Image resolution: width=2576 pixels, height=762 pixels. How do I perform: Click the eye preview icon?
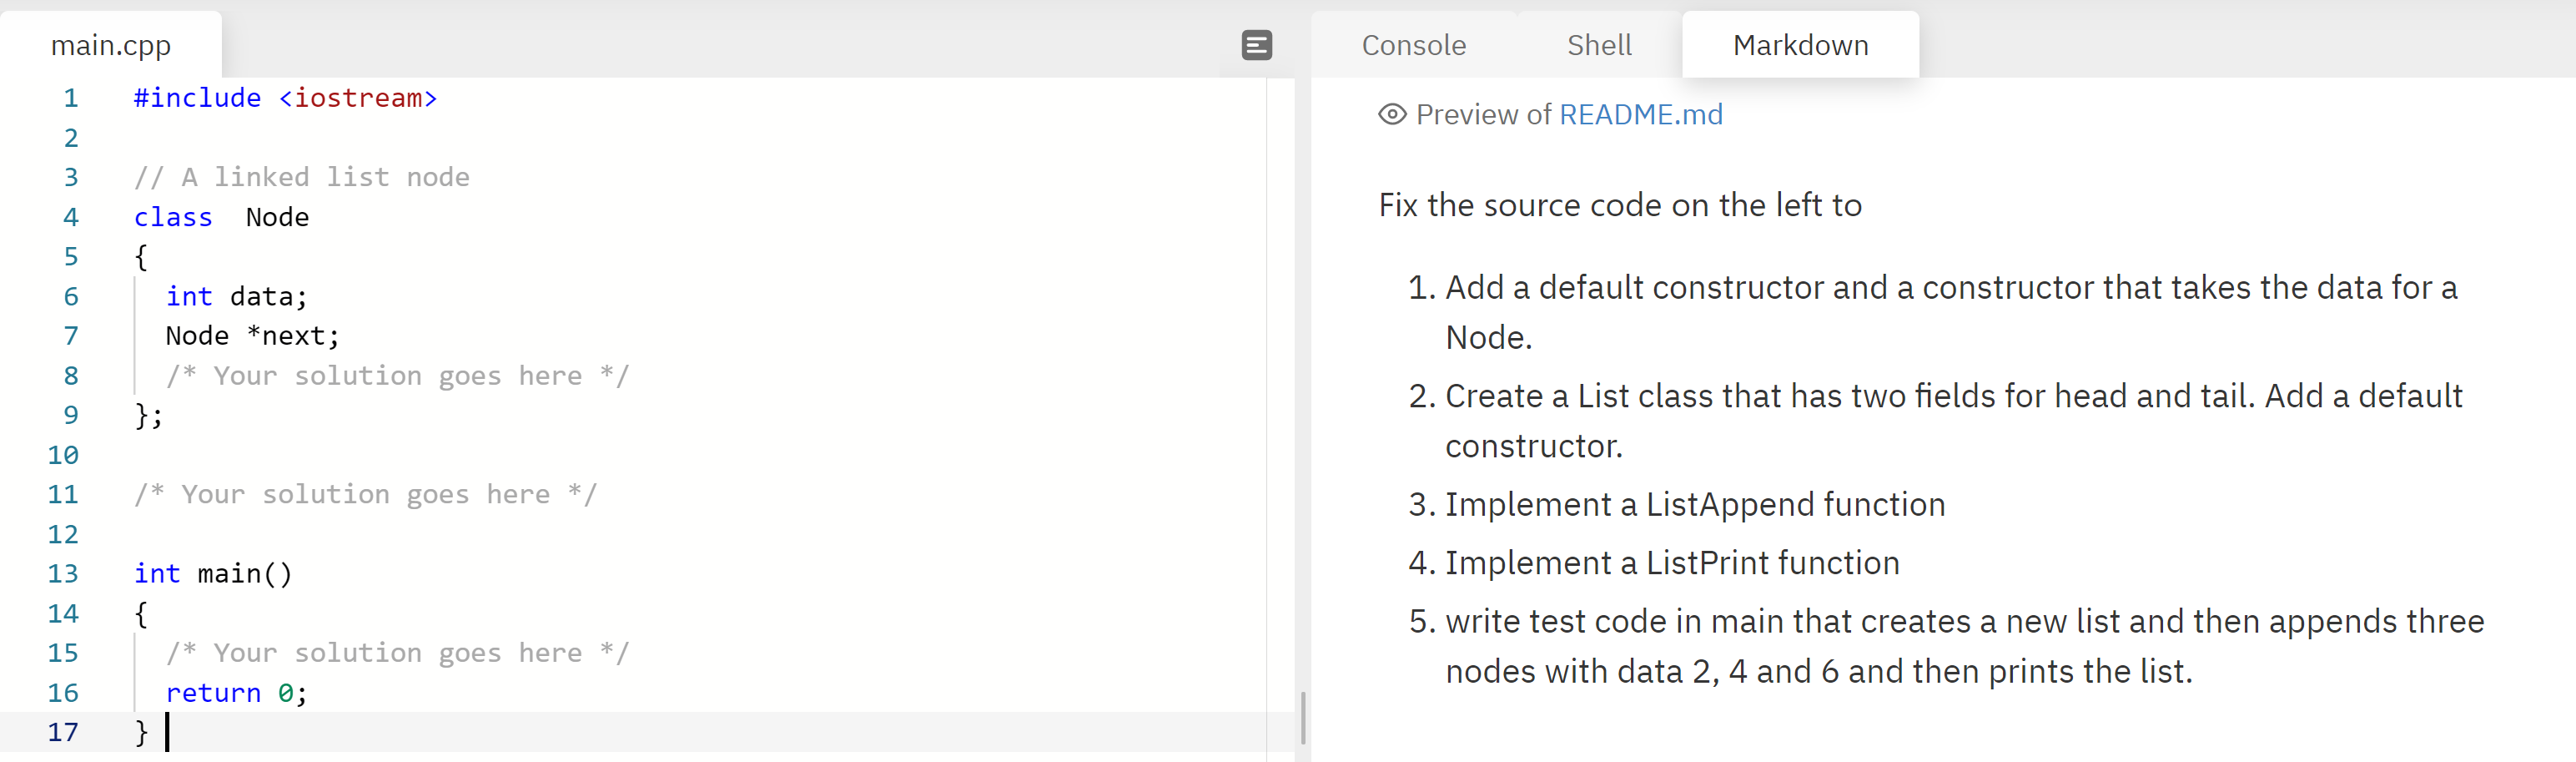point(1391,115)
